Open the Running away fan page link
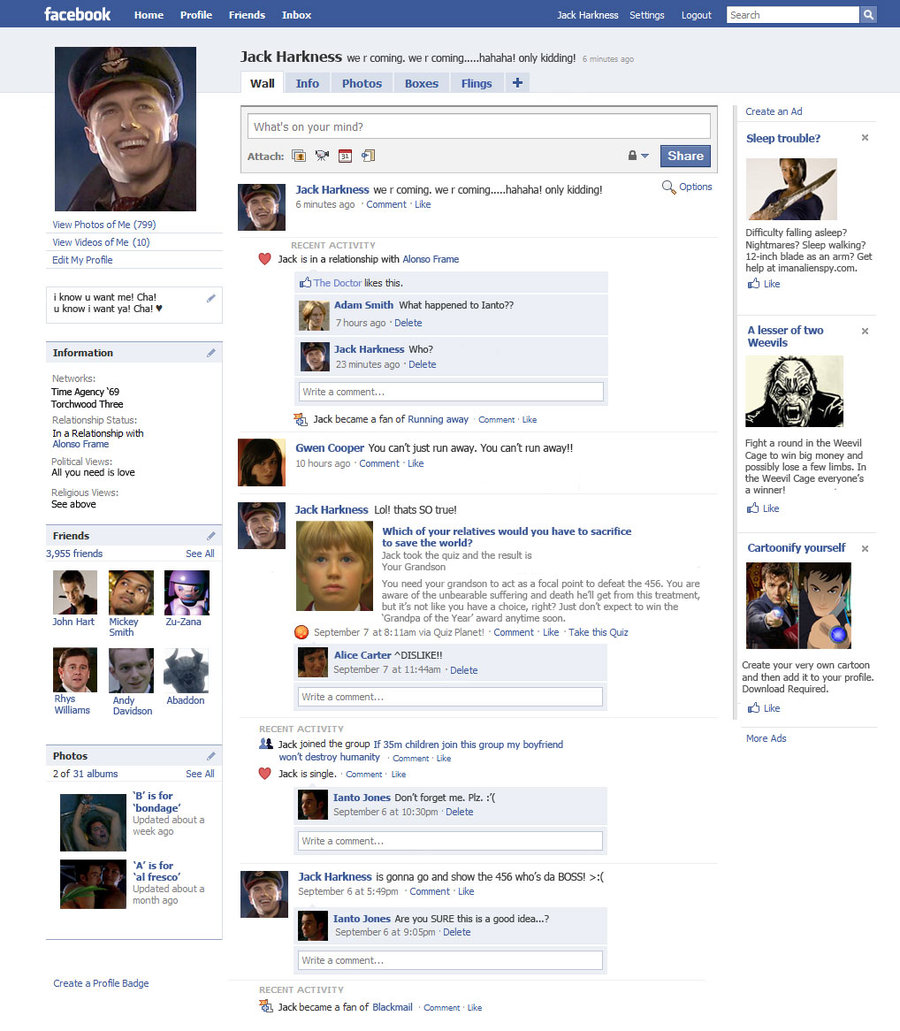The width and height of the screenshot is (900, 1031). pos(438,420)
